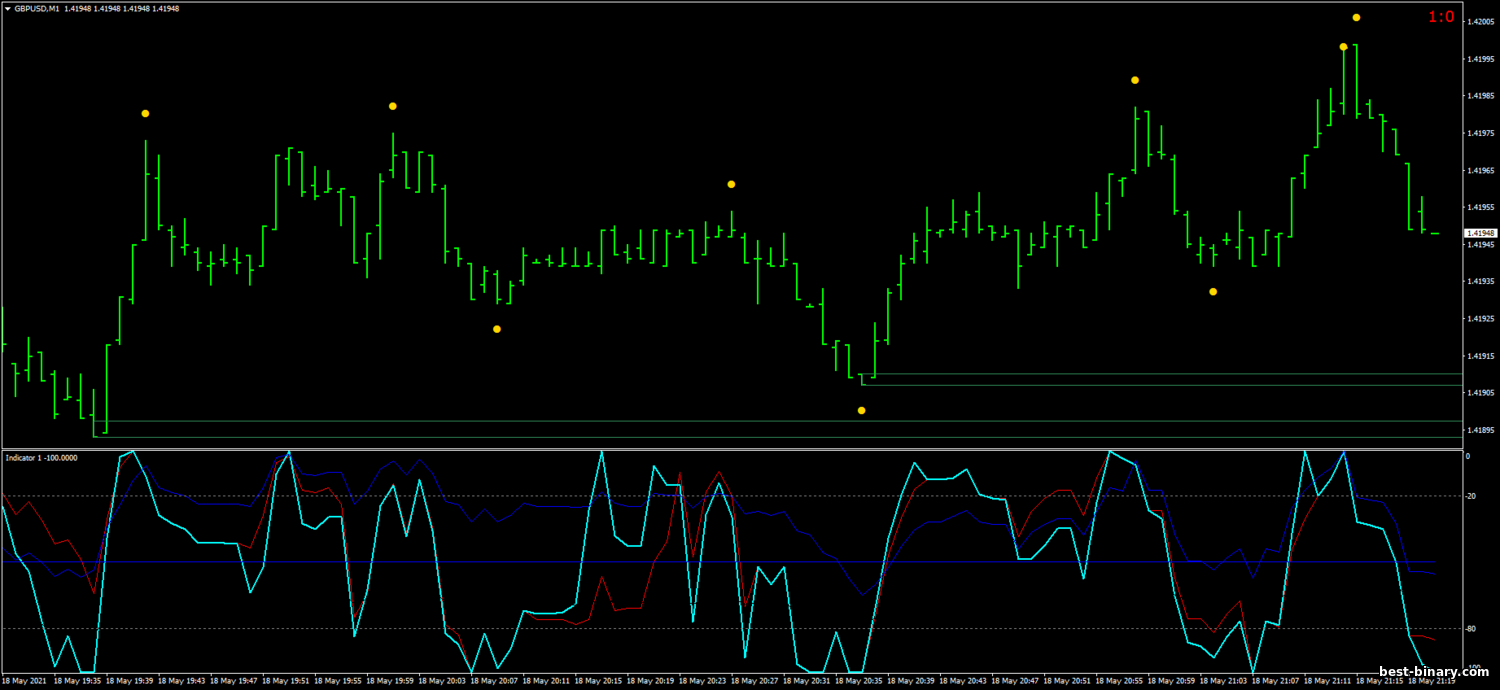The height and width of the screenshot is (690, 1500).
Task: Click the first yellow dot above 19:39 spike
Action: tap(145, 114)
